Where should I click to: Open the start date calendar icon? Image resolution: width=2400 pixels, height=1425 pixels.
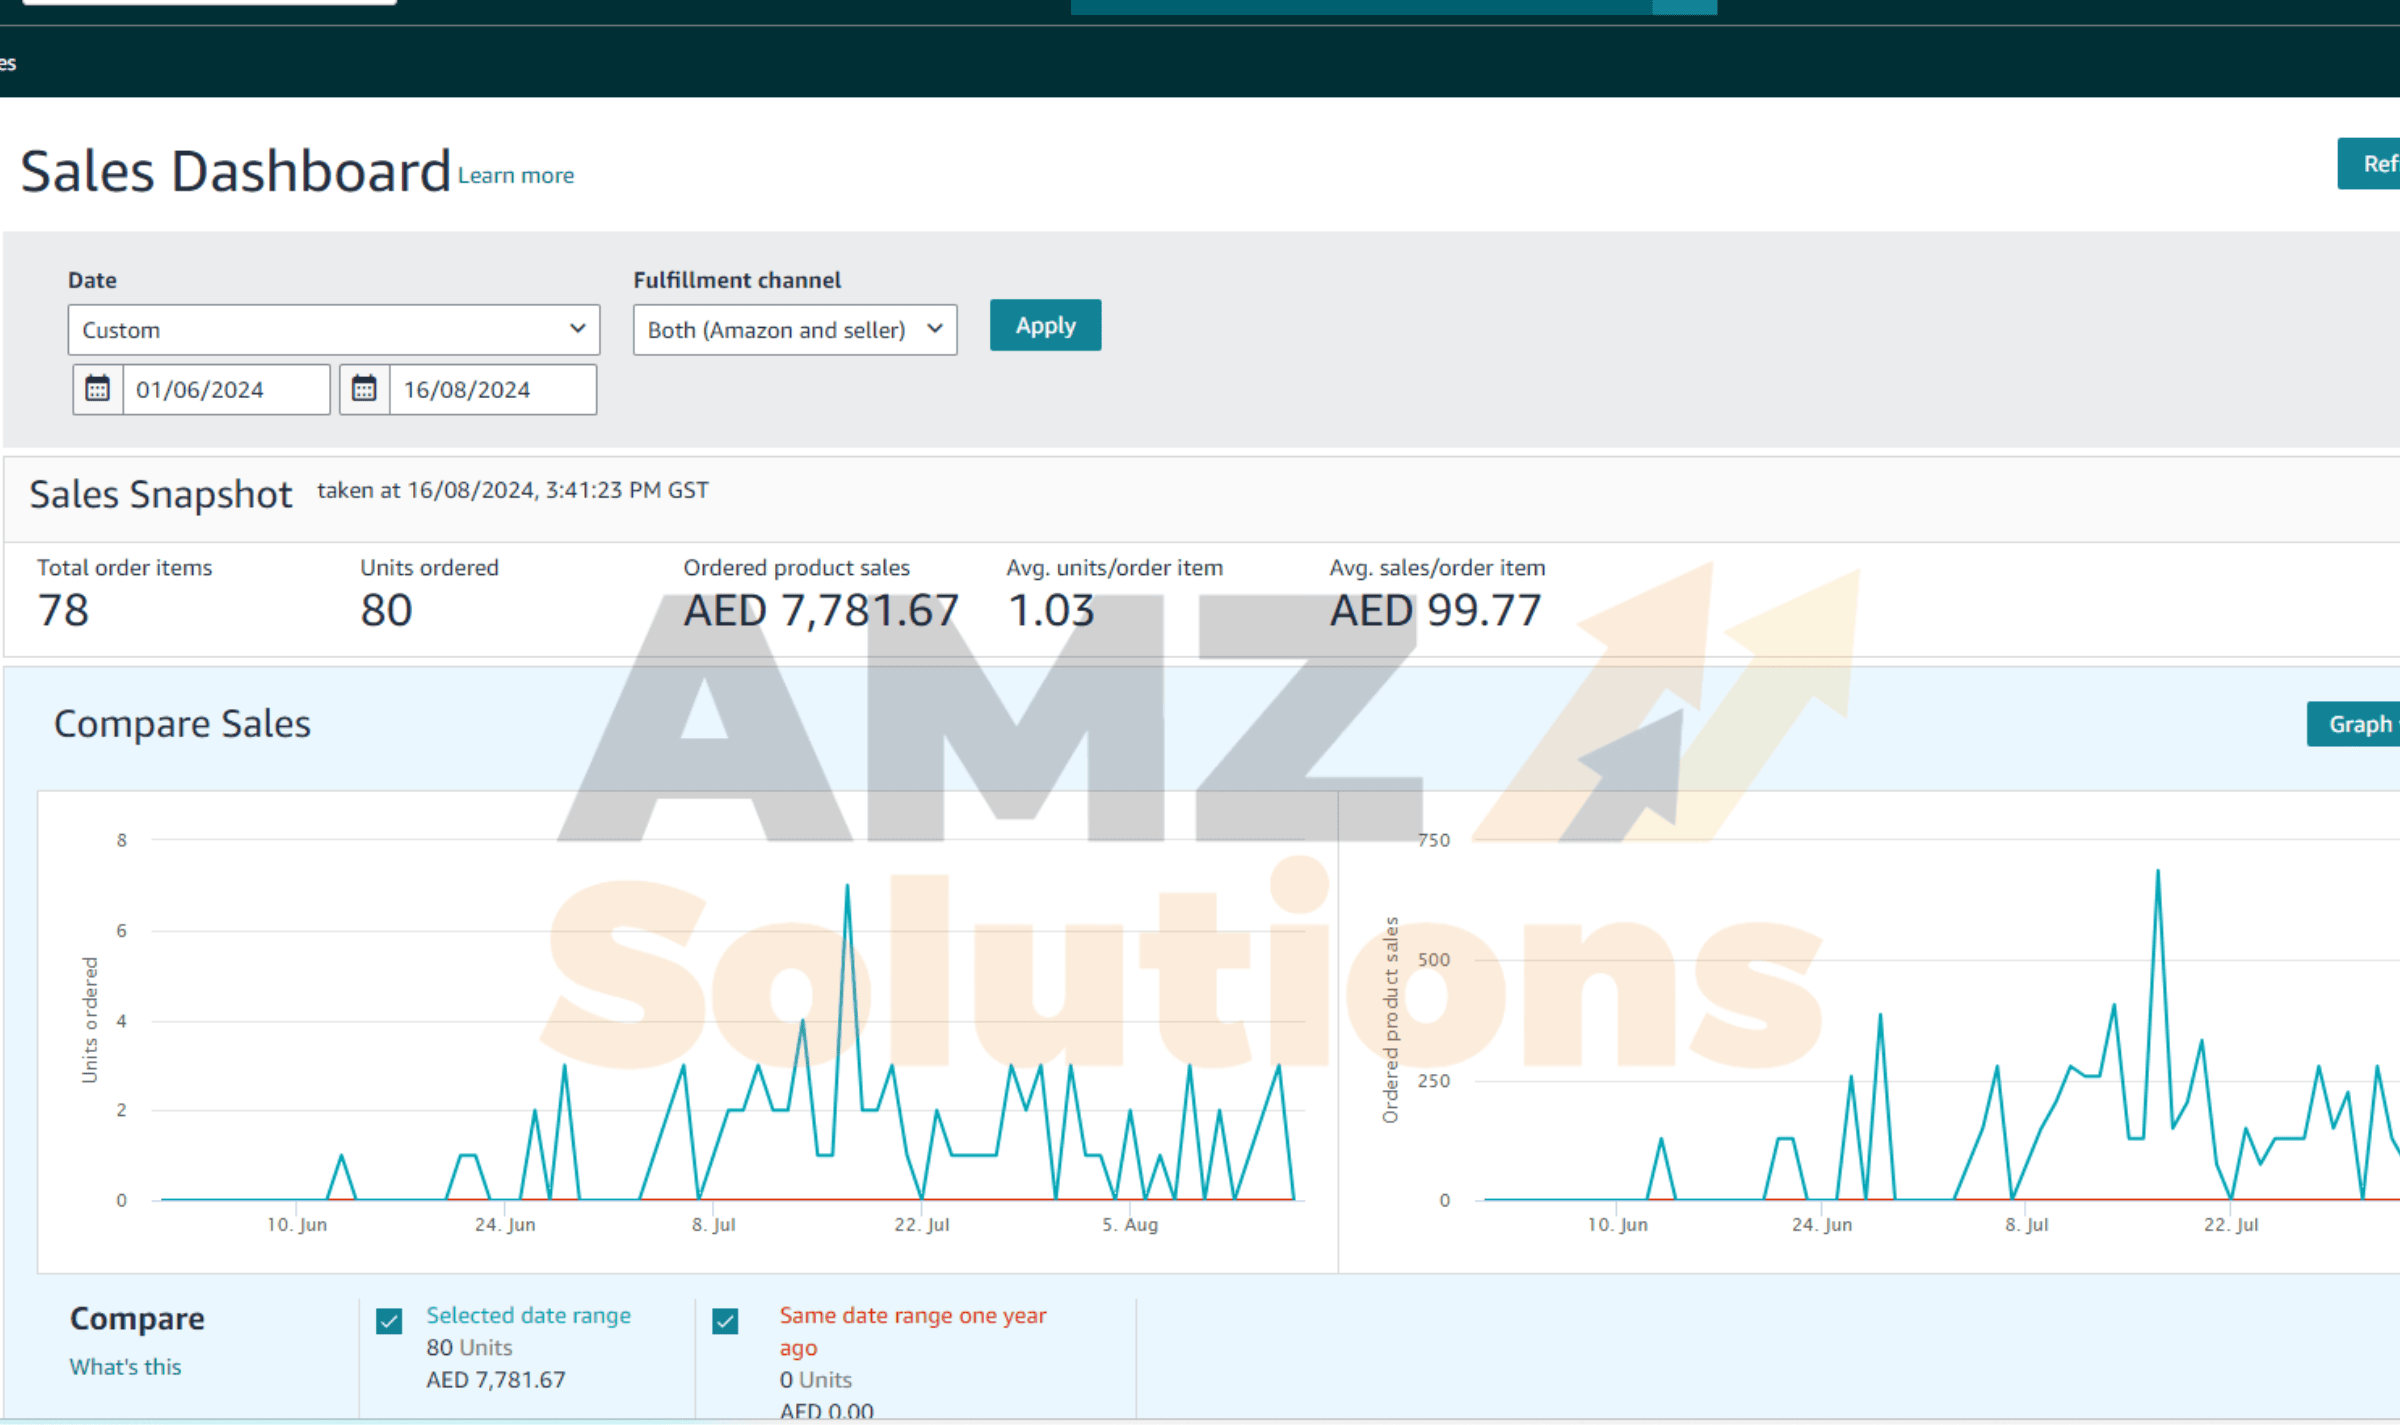97,389
